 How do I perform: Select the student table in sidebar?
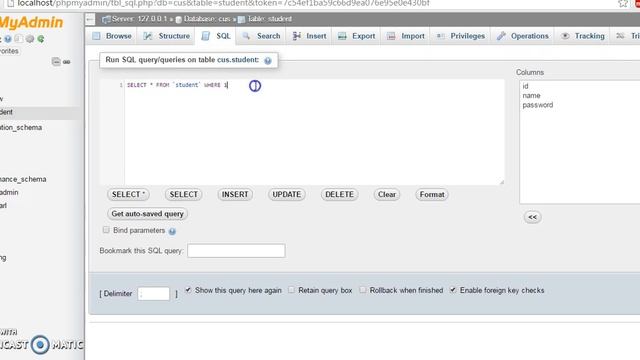[x=7, y=112]
